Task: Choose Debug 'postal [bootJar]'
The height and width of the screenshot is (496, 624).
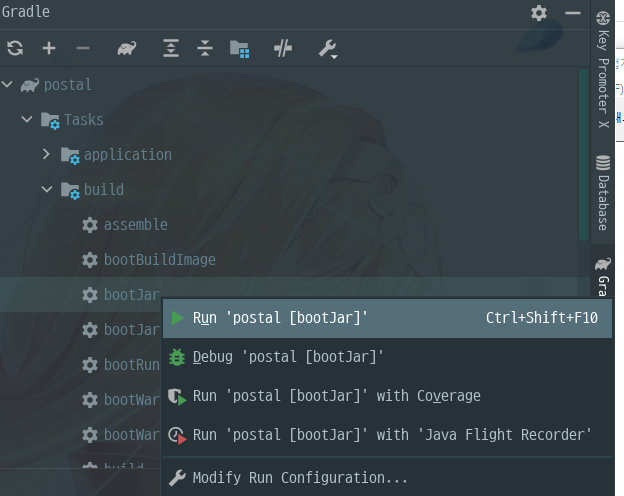Action: pyautogui.click(x=387, y=357)
